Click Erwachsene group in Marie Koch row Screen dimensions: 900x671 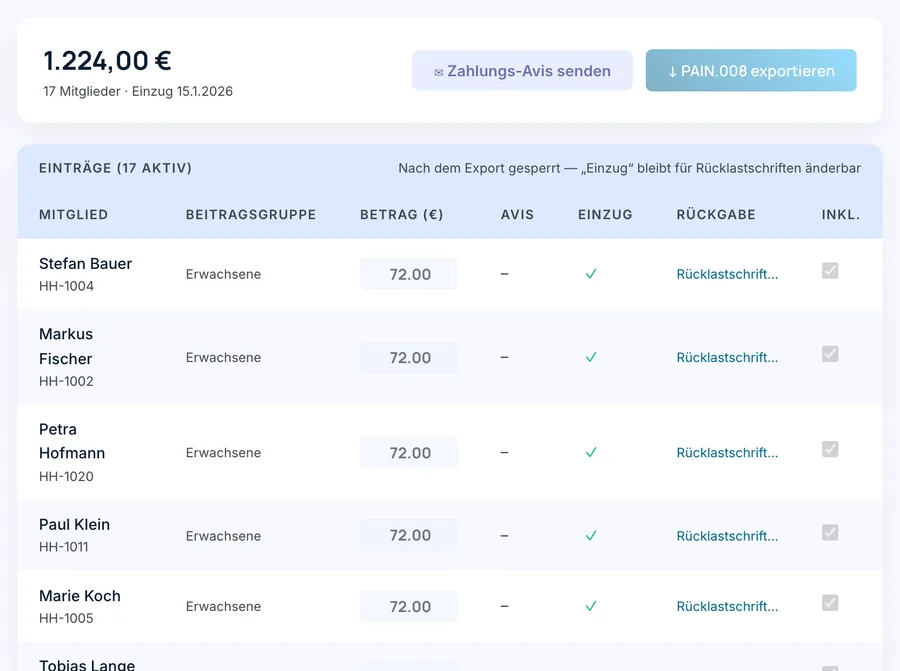223,607
